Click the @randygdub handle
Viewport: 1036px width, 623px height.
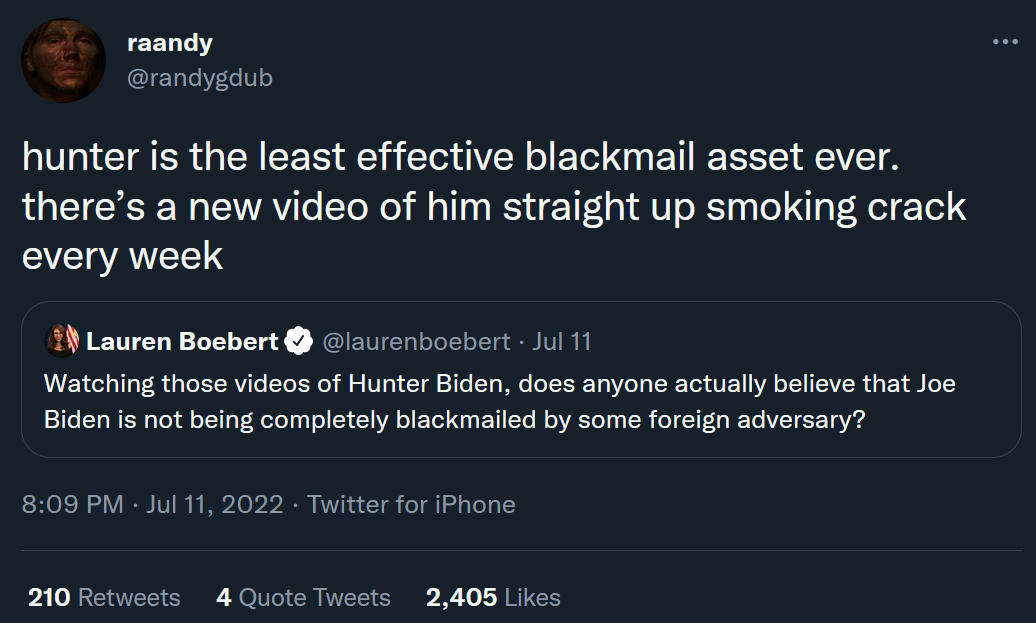coord(200,77)
